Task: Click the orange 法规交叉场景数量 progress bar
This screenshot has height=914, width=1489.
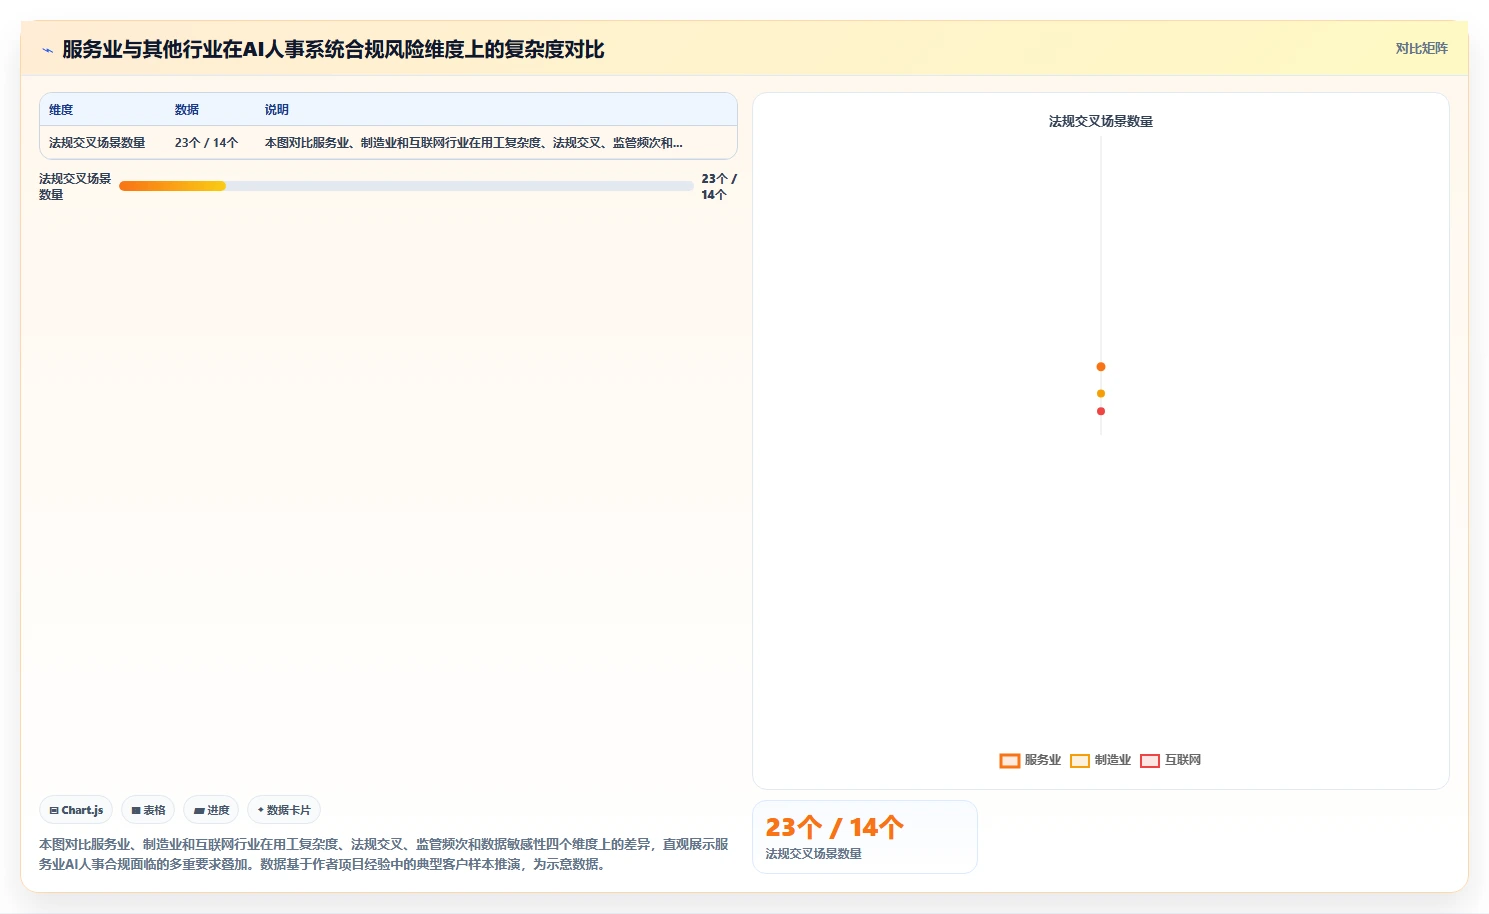Action: click(172, 186)
